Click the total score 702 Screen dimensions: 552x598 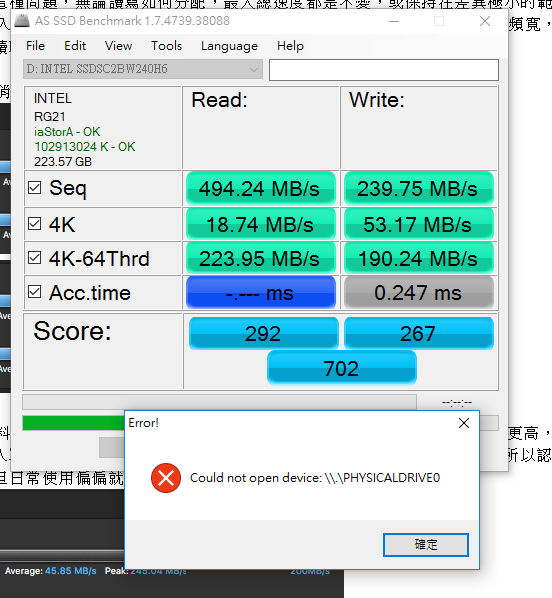coord(341,368)
